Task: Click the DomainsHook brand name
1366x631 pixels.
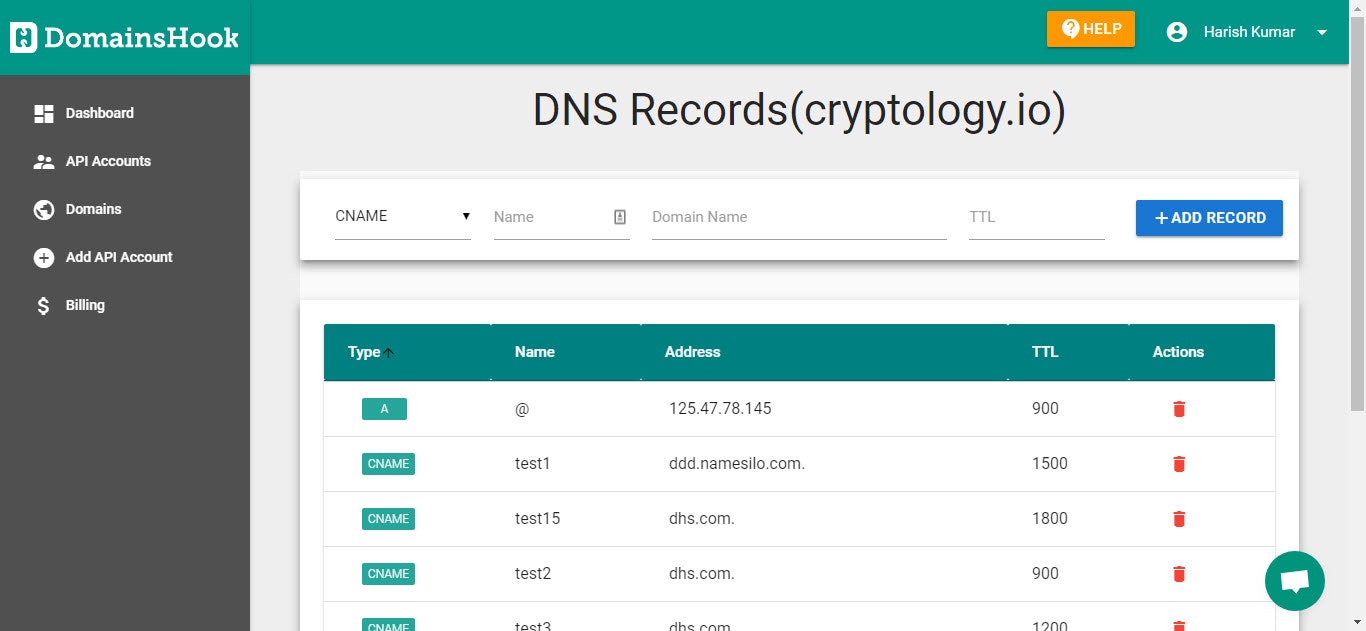Action: pyautogui.click(x=141, y=38)
